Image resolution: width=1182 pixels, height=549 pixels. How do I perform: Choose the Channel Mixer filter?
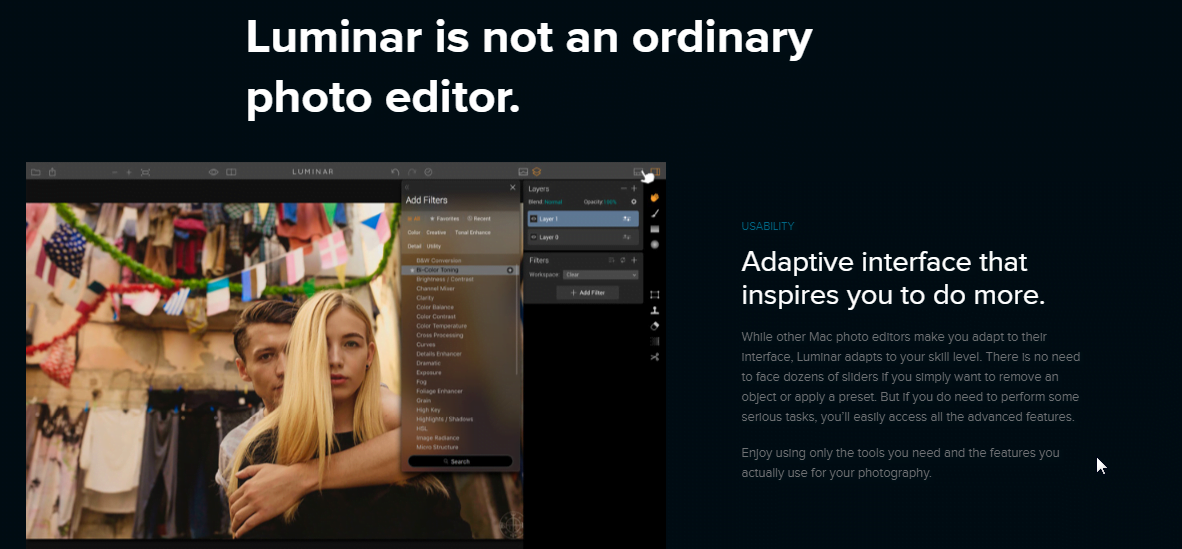[x=436, y=288]
